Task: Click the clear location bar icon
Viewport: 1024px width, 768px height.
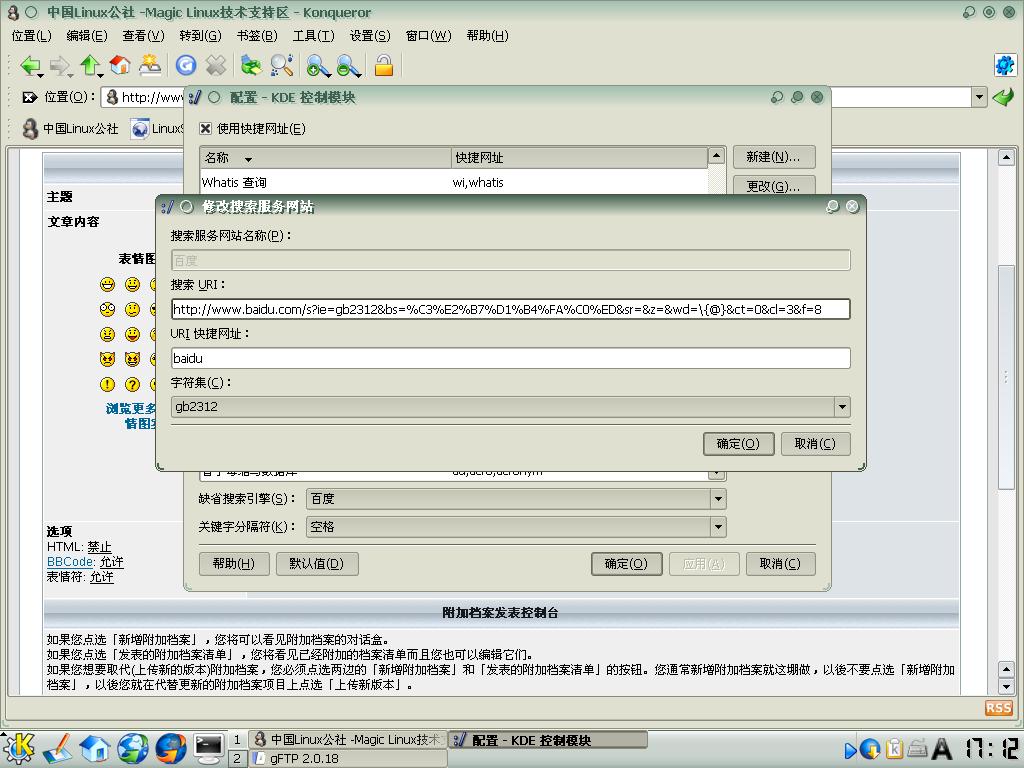Action: click(29, 97)
